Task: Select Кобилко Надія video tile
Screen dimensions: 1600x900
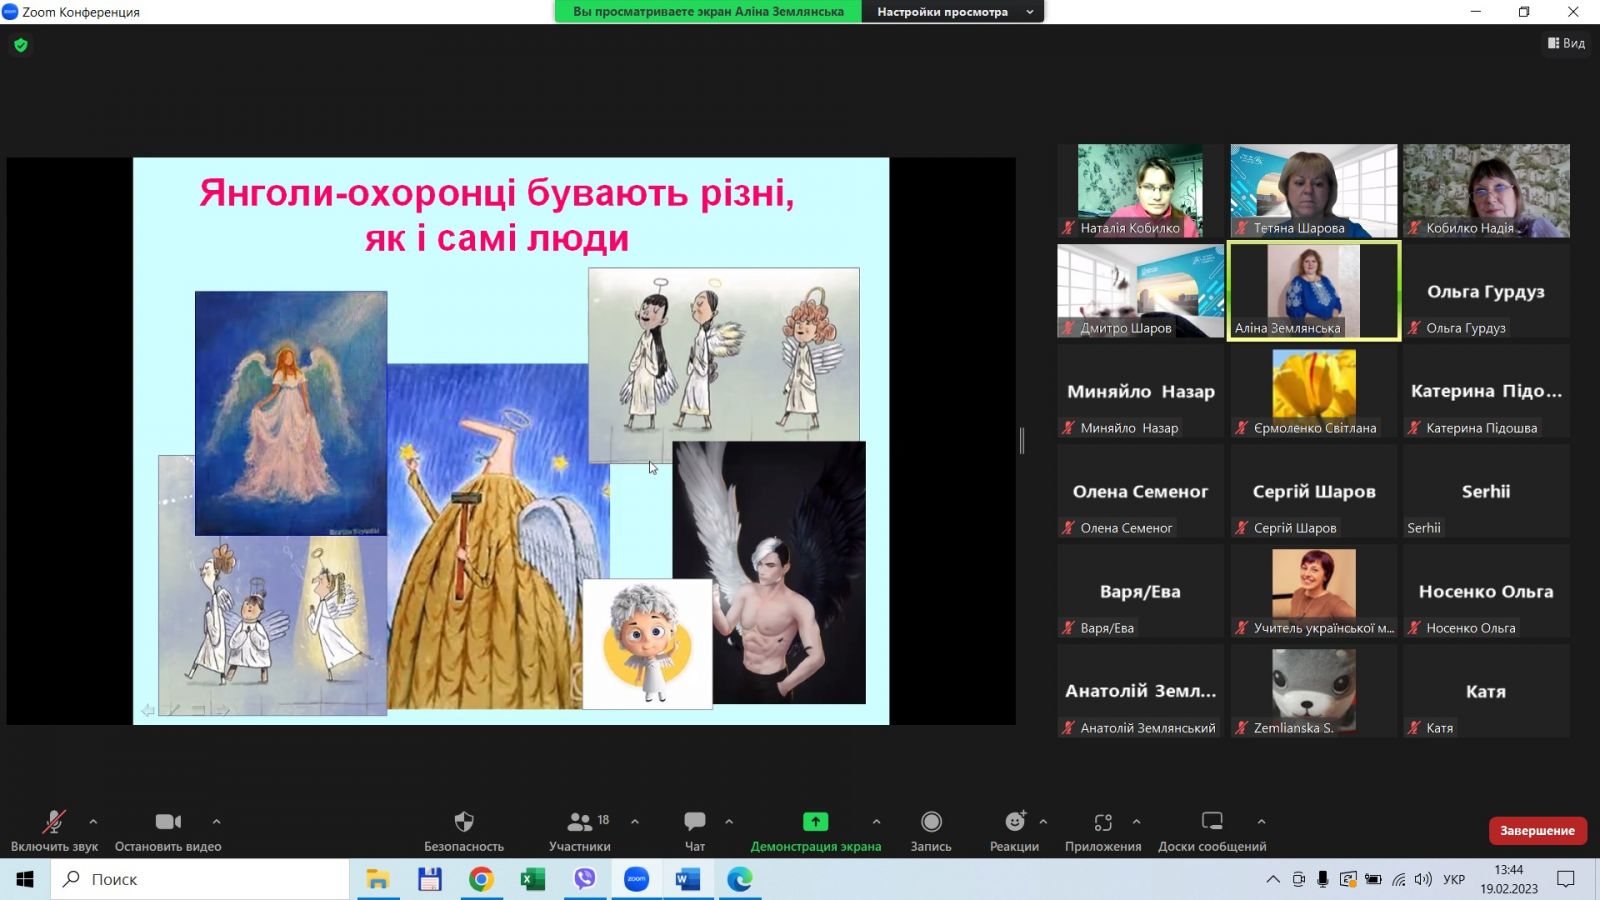Action: point(1486,190)
